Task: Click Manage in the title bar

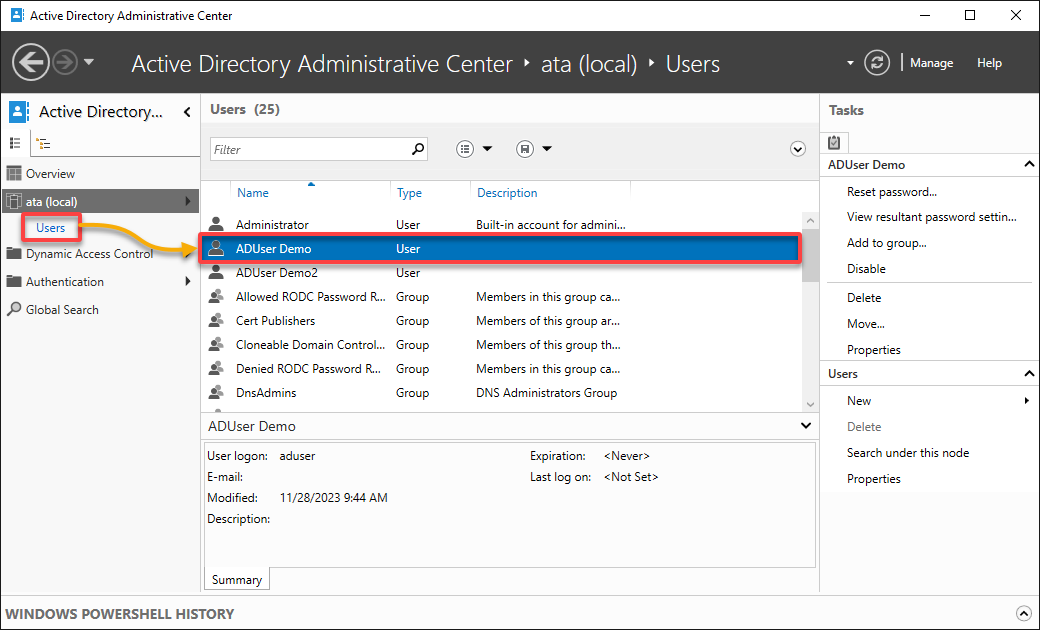Action: pyautogui.click(x=931, y=62)
